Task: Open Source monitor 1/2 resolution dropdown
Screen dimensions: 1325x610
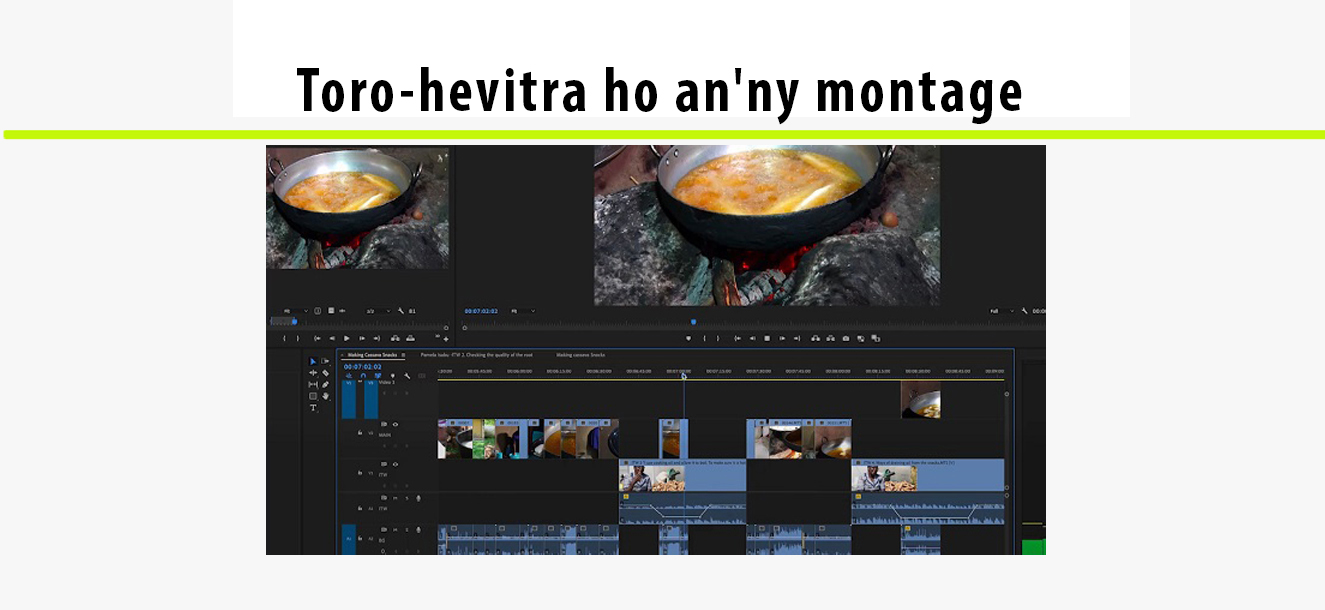Action: (378, 311)
